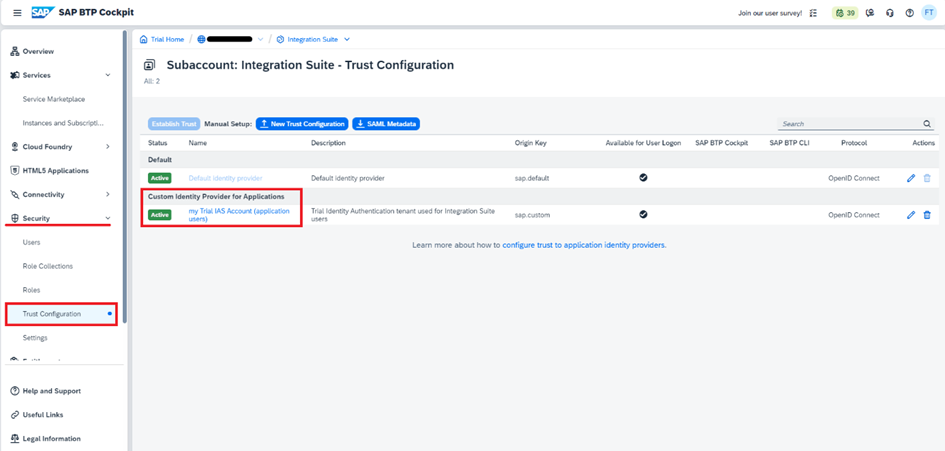This screenshot has width=945, height=451.
Task: Click User Logon checkmark for sap.custom
Action: coord(643,214)
